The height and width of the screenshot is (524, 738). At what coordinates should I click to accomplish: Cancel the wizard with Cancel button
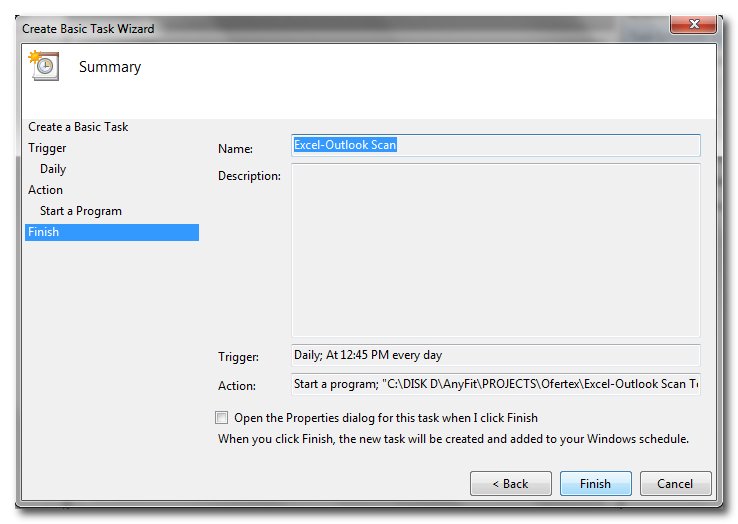click(675, 484)
